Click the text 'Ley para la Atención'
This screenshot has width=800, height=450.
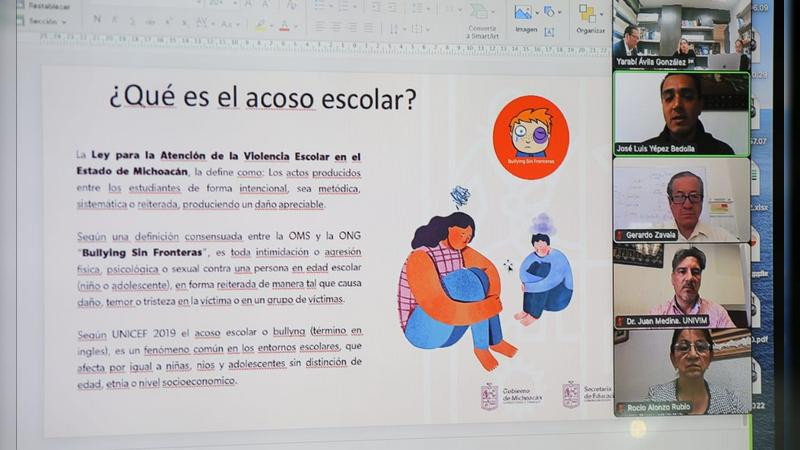click(148, 155)
